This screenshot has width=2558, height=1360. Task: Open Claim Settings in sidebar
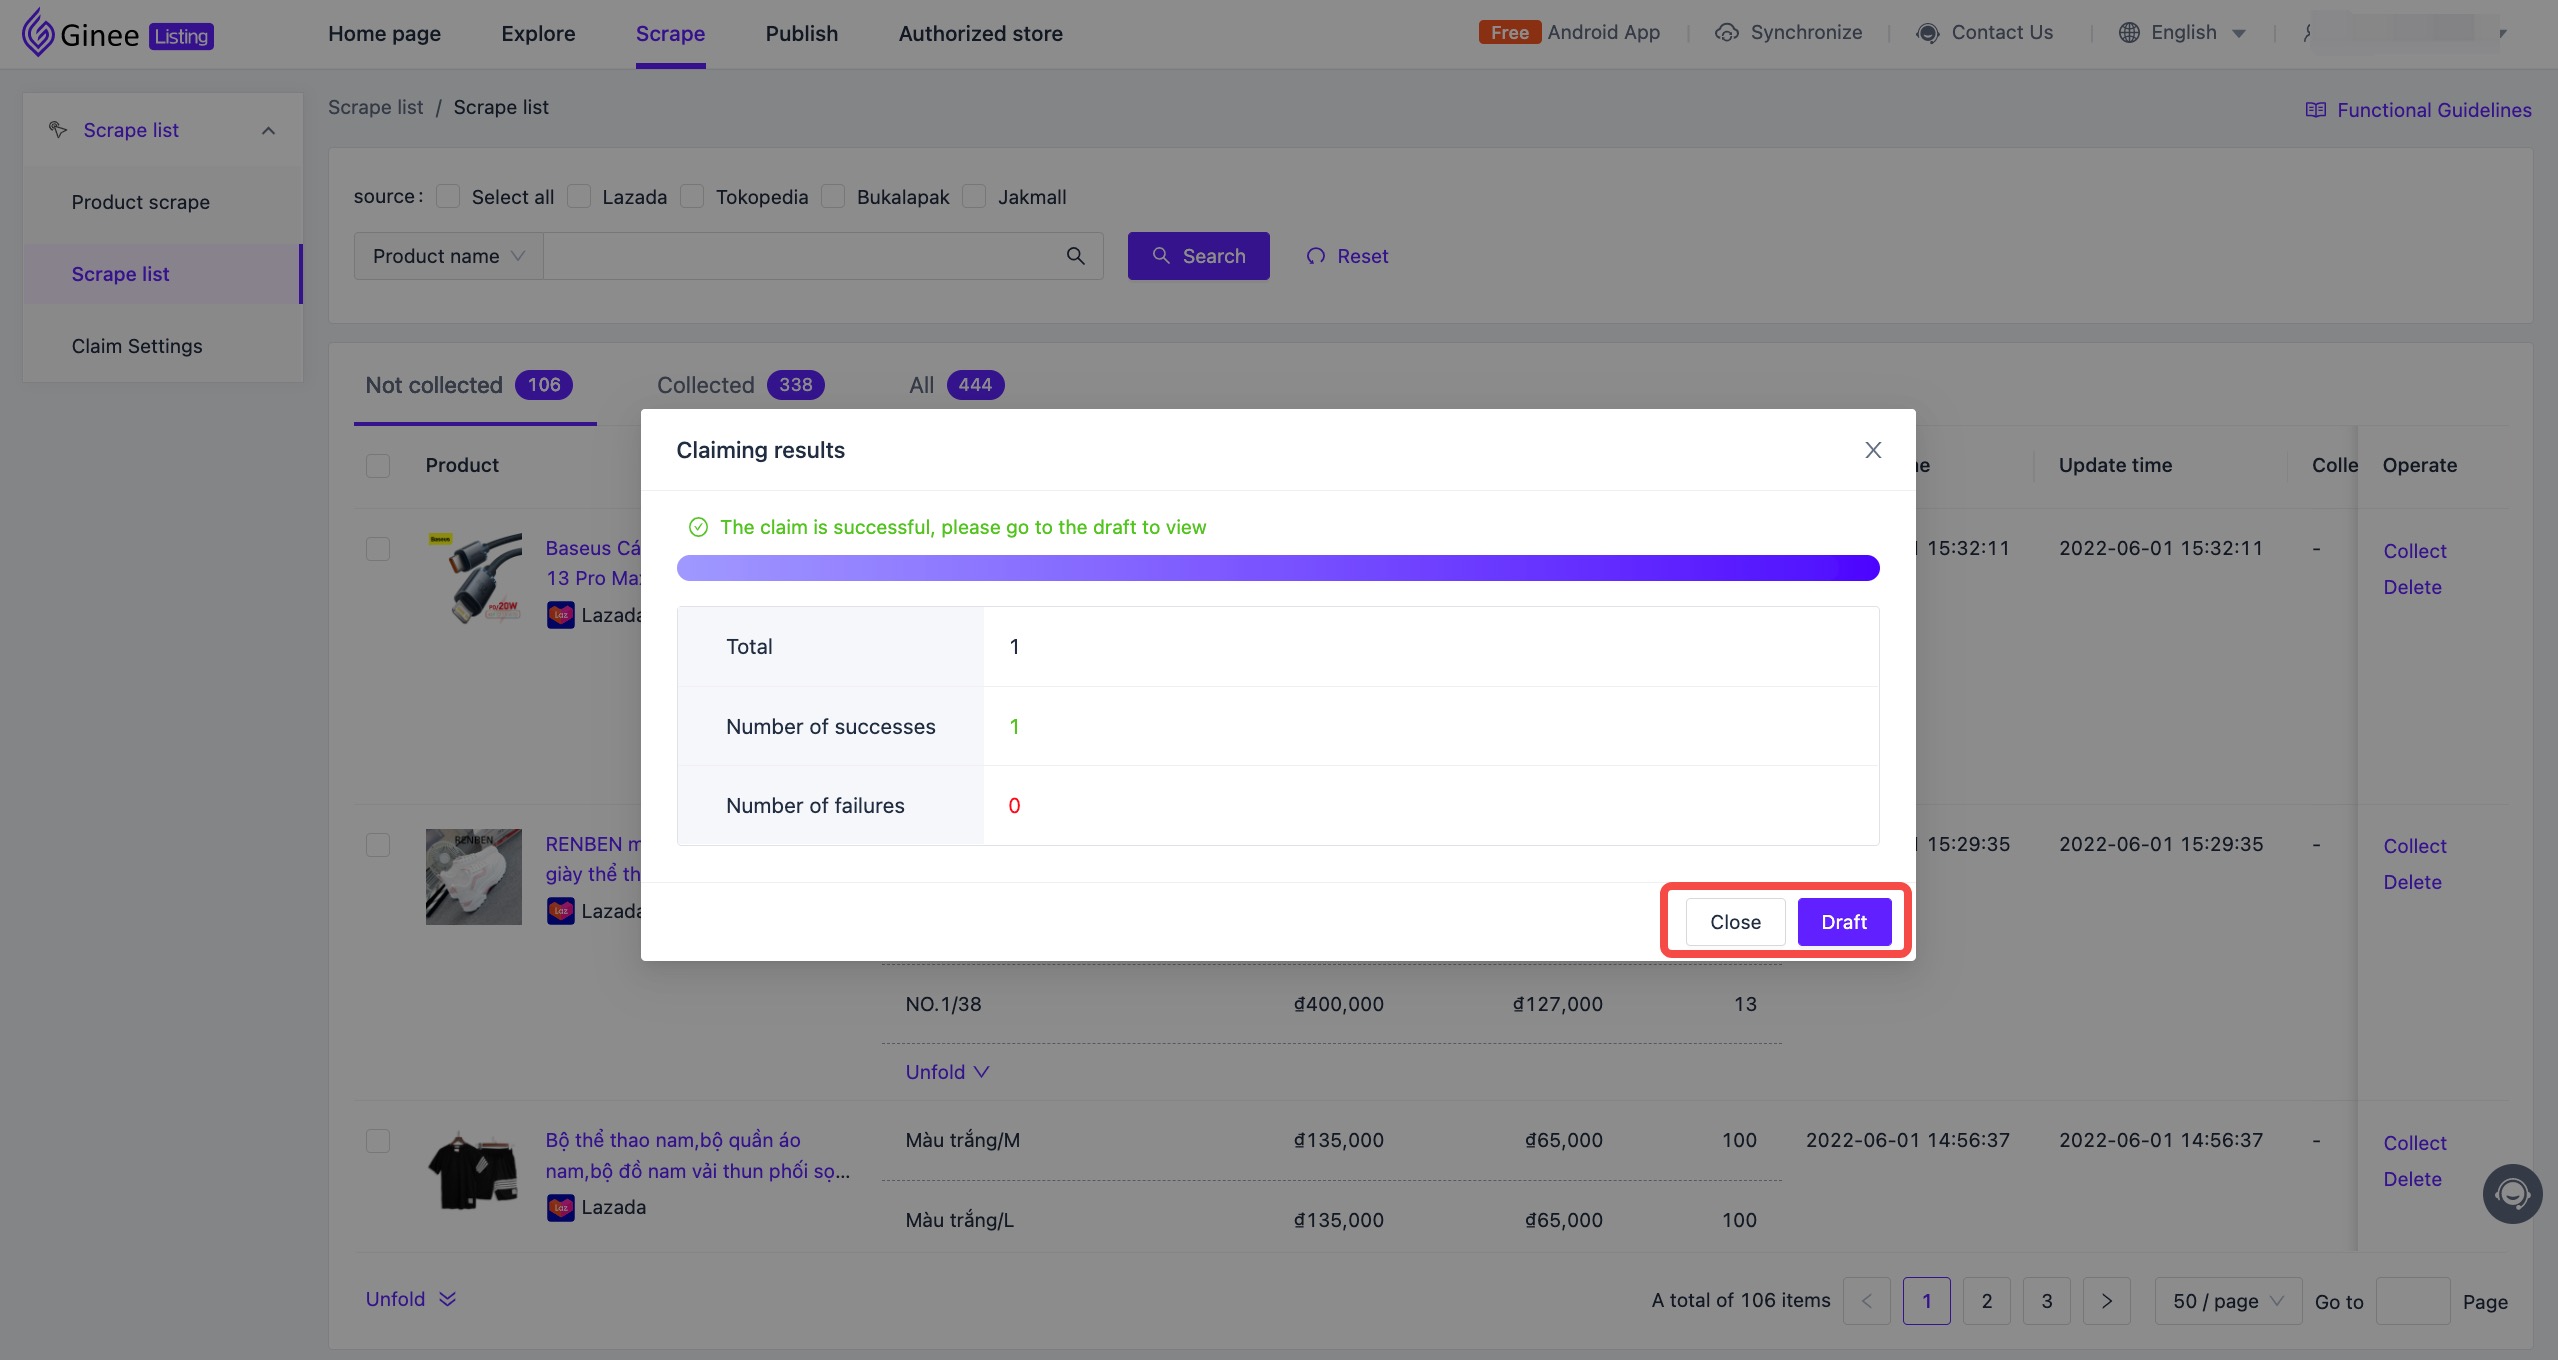[x=136, y=346]
